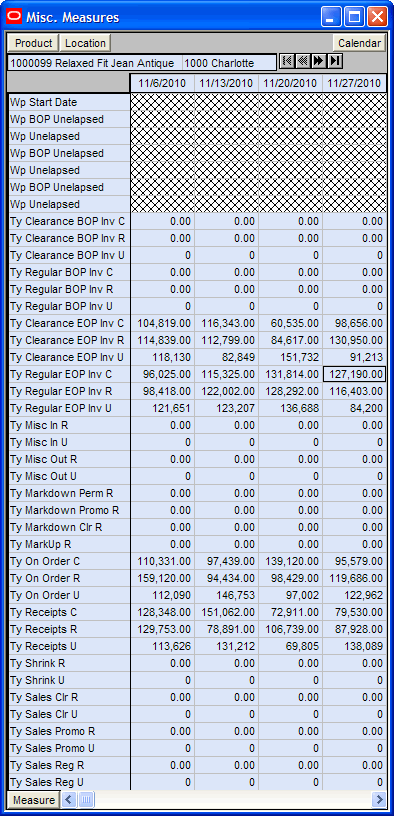Click cell value 146,753
Image resolution: width=394 pixels, height=816 pixels.
pos(226,595)
